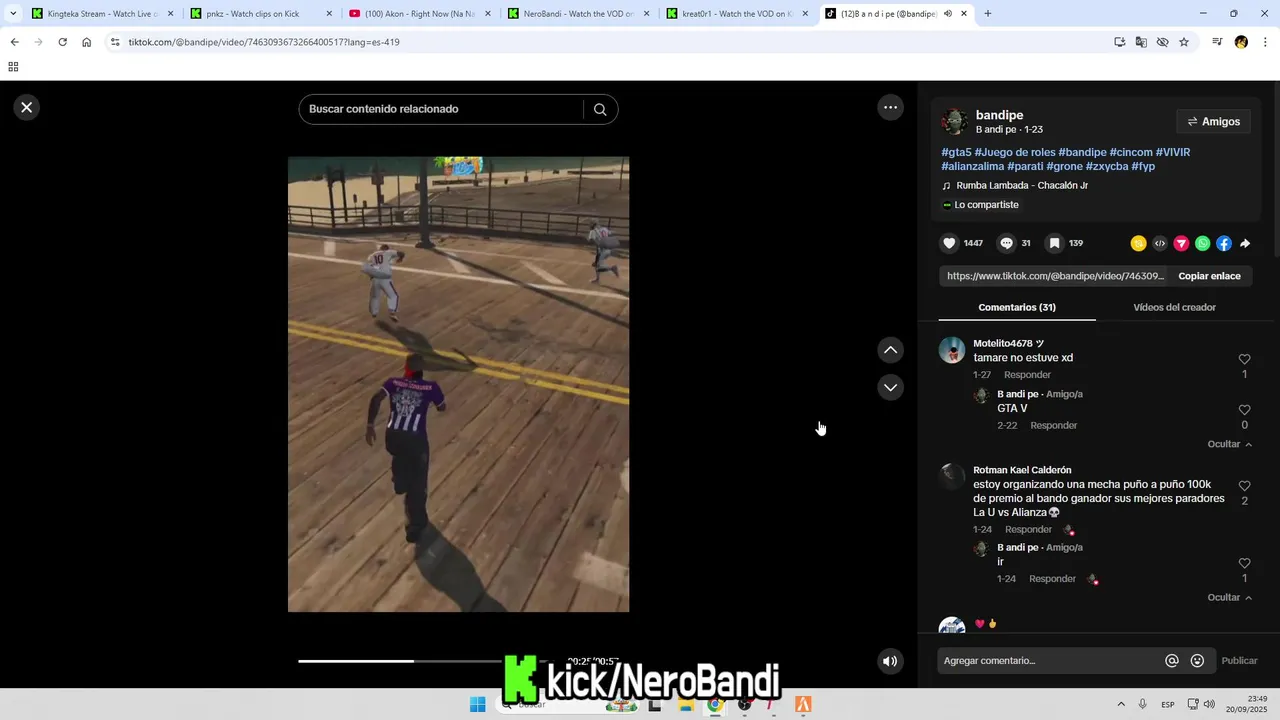Switch to the kreat0r1 VOD tab

pos(735,14)
